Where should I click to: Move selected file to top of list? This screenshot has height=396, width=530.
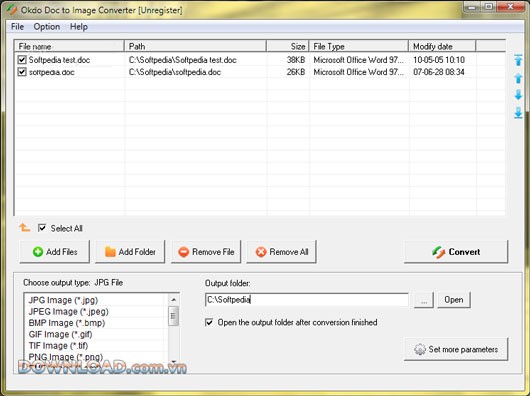(x=518, y=60)
